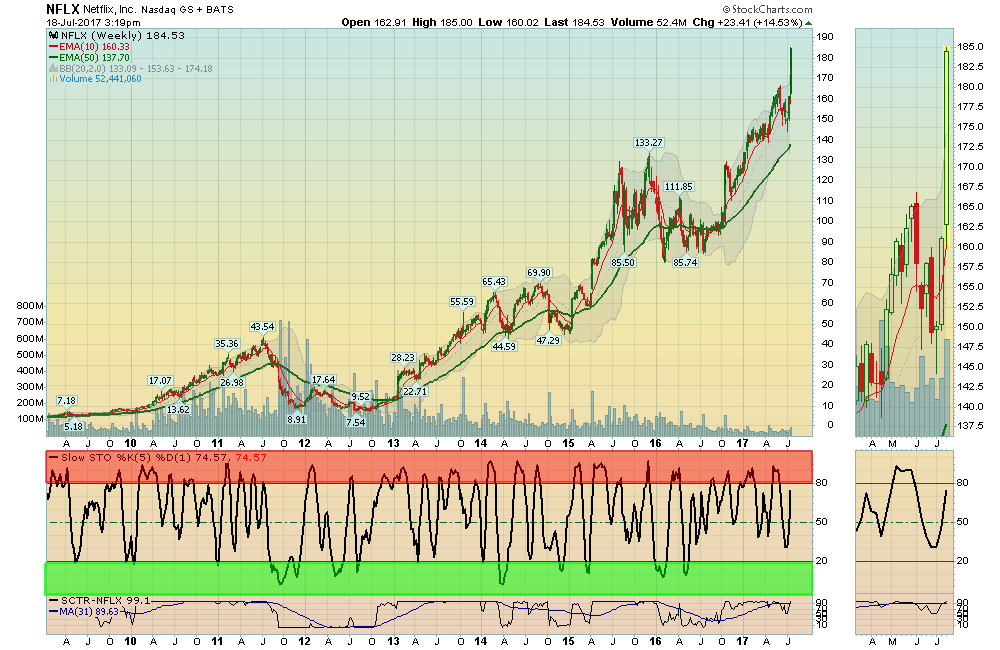Click the 85.74 low price label
This screenshot has width=1000, height=650.
[685, 262]
